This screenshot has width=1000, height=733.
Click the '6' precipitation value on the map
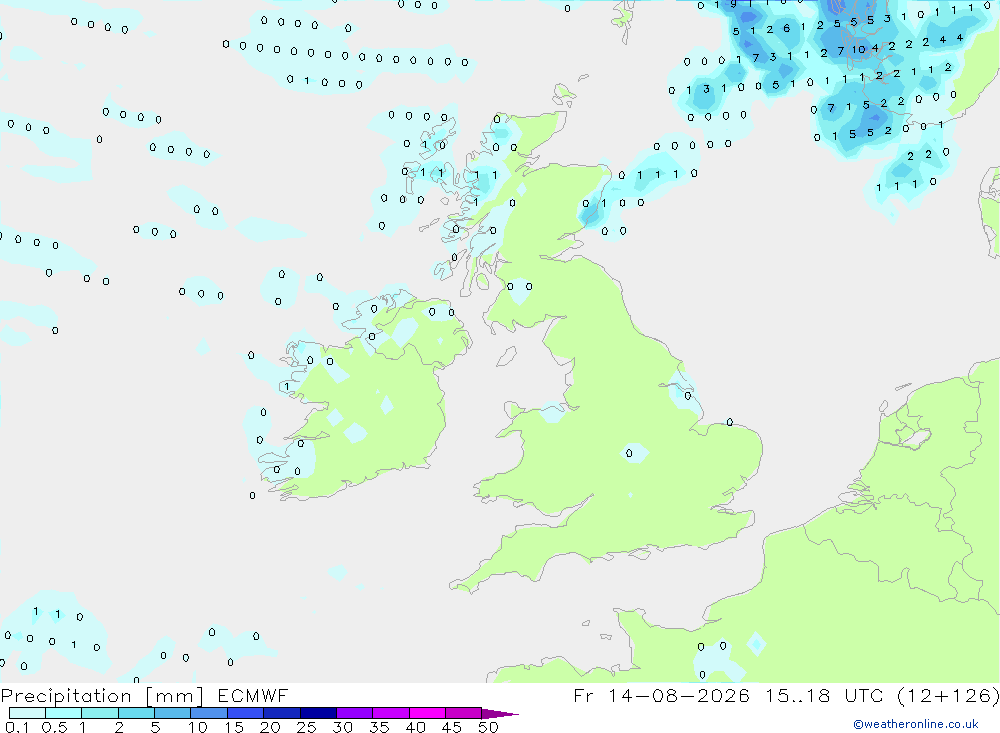tap(786, 28)
